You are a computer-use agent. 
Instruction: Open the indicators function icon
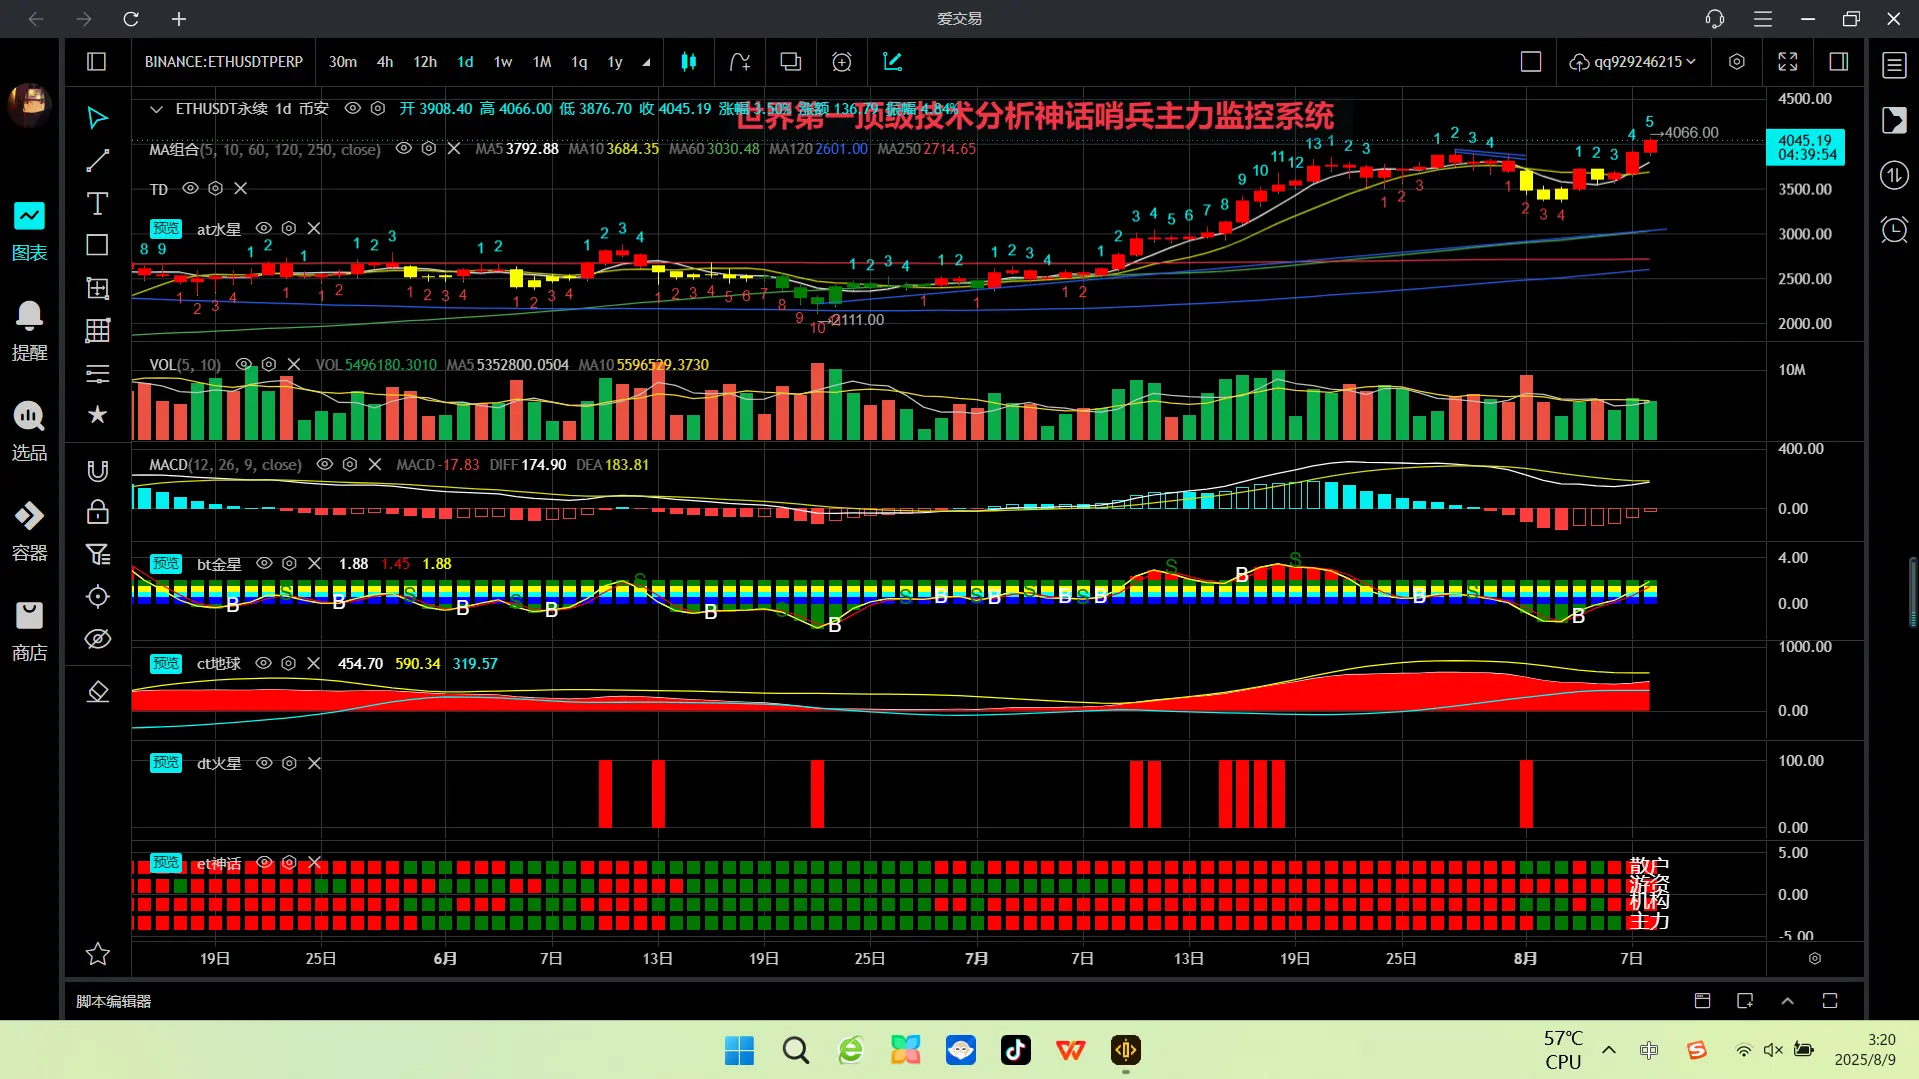pyautogui.click(x=739, y=62)
